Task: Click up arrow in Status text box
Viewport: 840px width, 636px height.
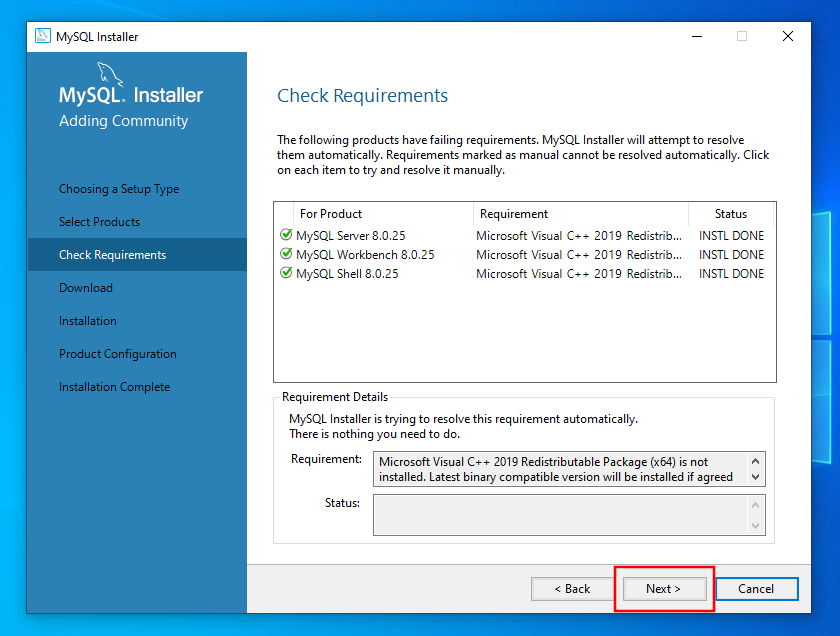Action: [755, 505]
